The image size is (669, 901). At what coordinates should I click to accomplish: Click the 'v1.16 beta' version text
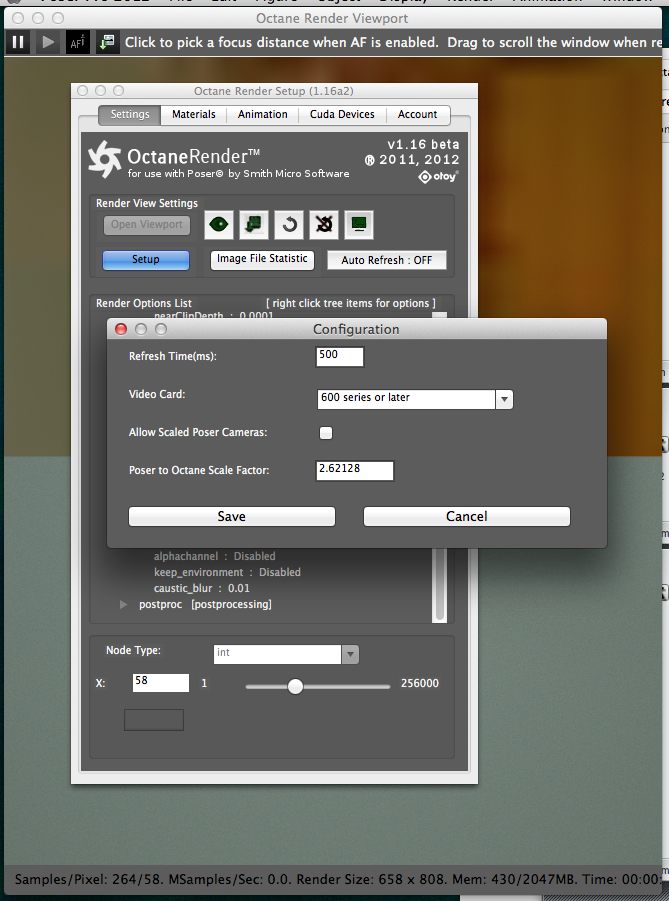(423, 144)
